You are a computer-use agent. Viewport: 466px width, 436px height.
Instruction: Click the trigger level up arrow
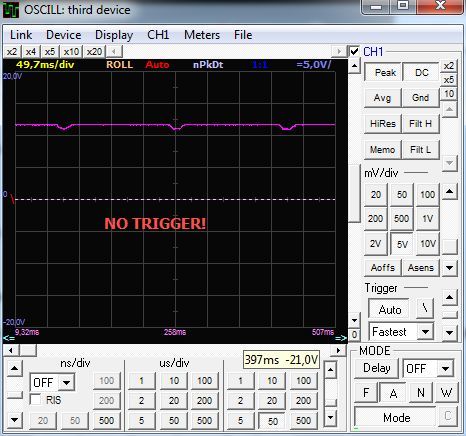(x=450, y=297)
